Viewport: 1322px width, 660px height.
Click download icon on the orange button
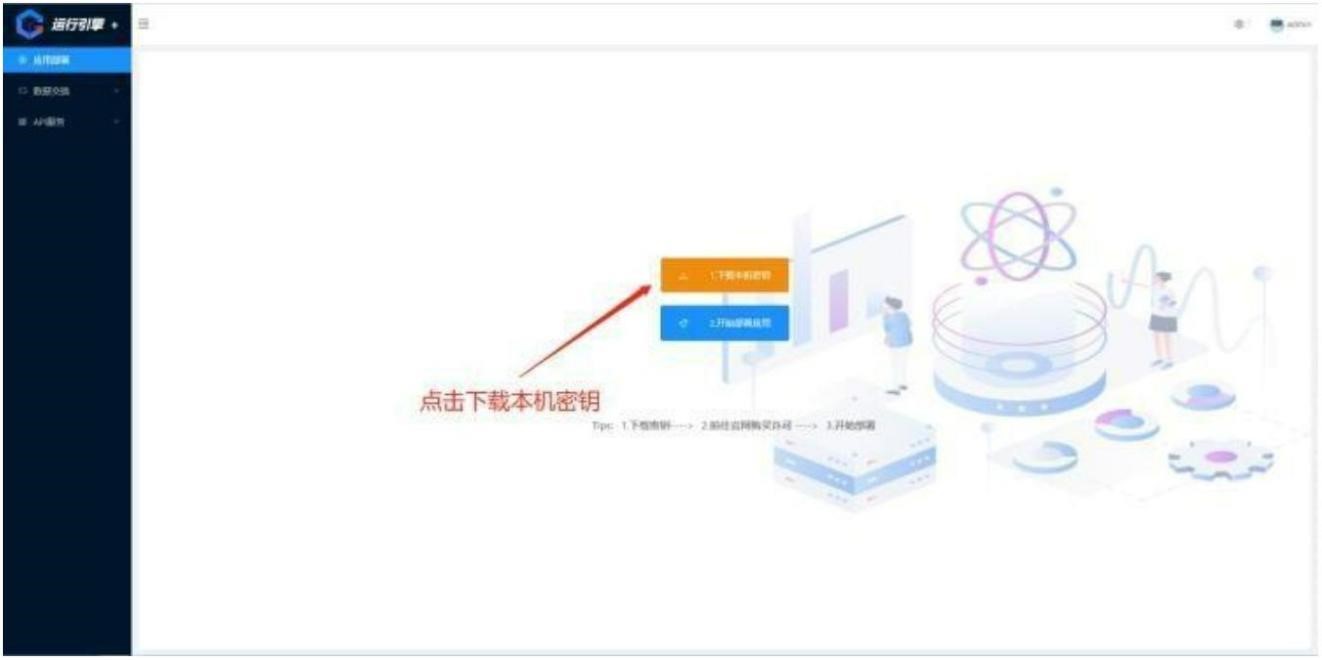coord(683,275)
